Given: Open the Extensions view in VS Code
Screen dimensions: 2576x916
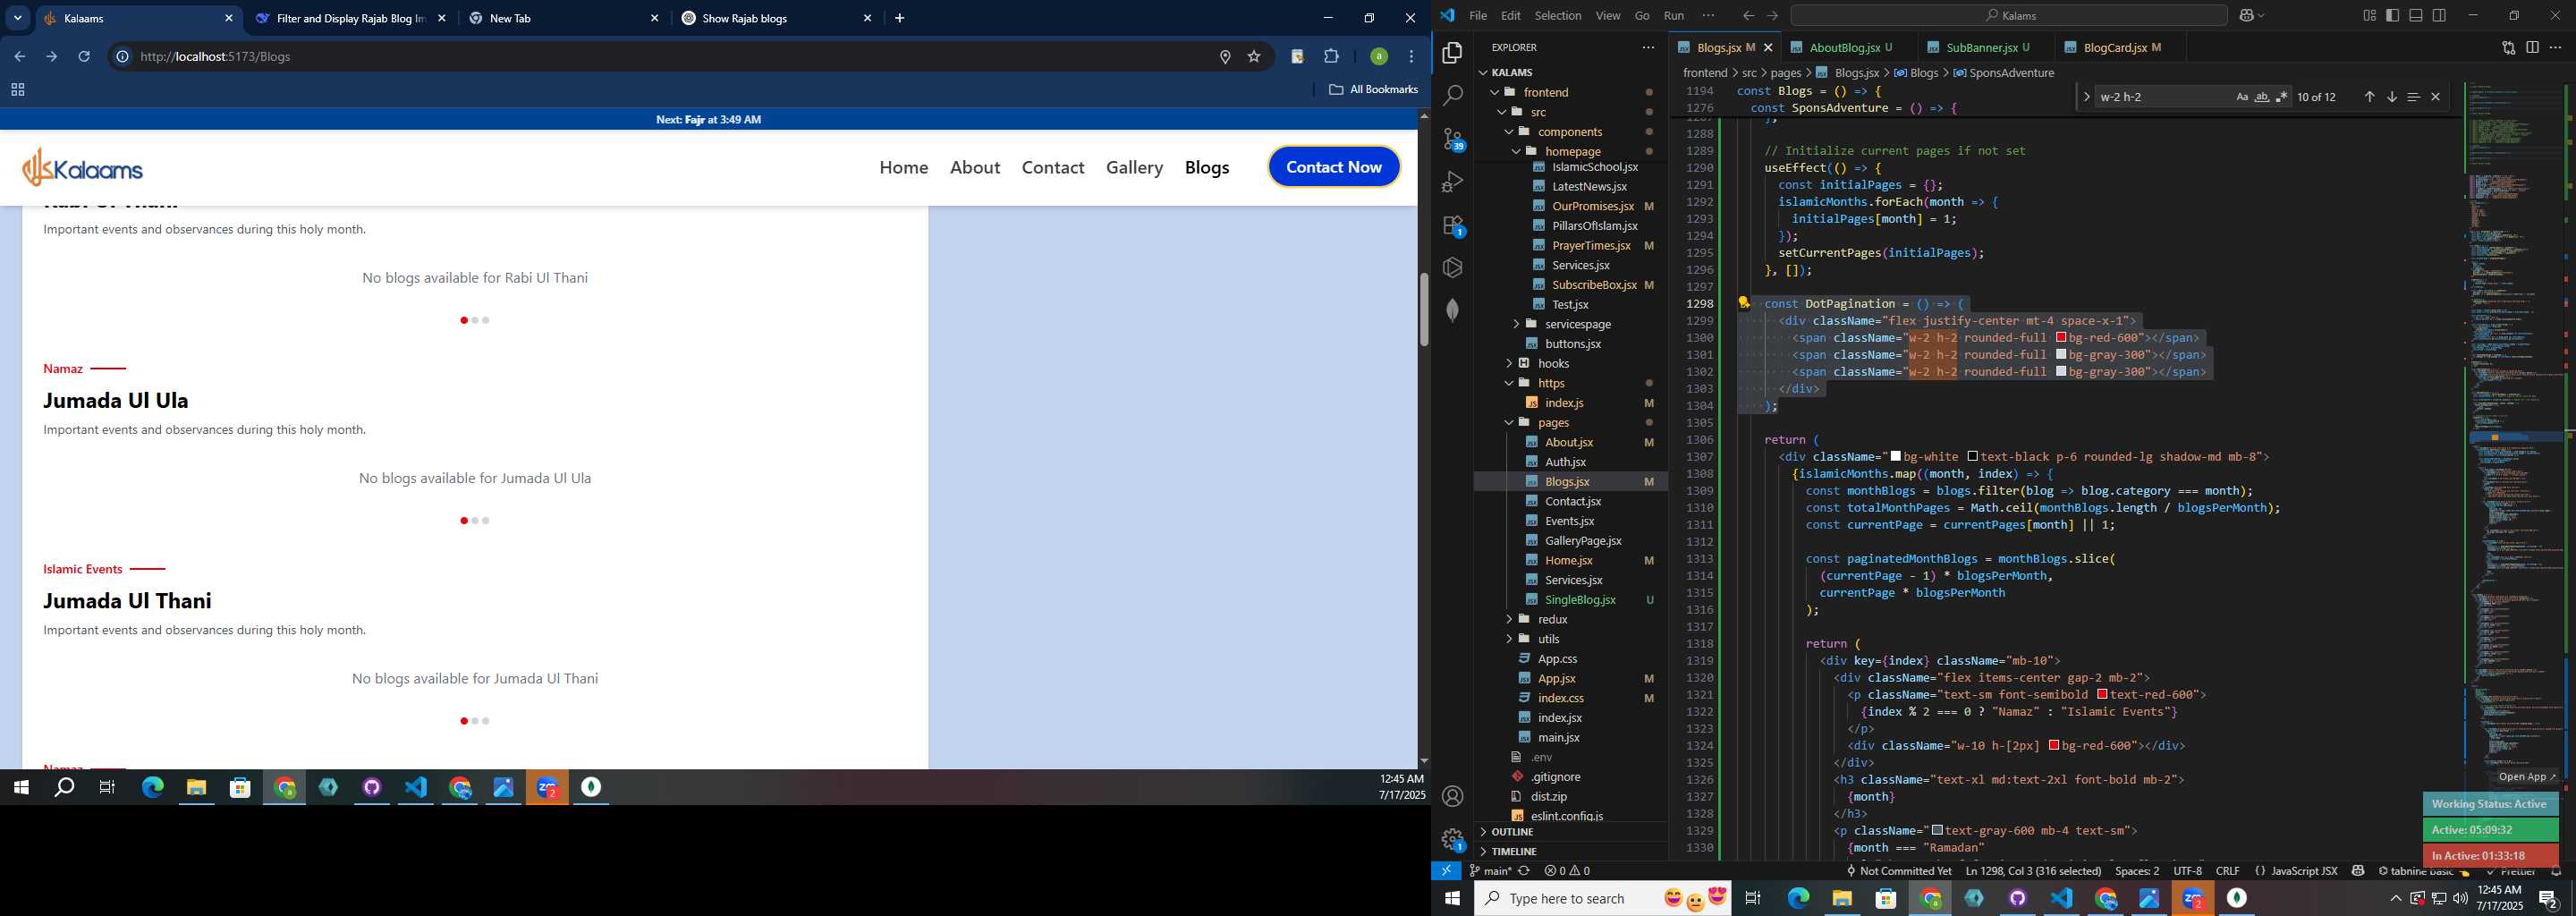Looking at the screenshot, I should tap(1453, 226).
